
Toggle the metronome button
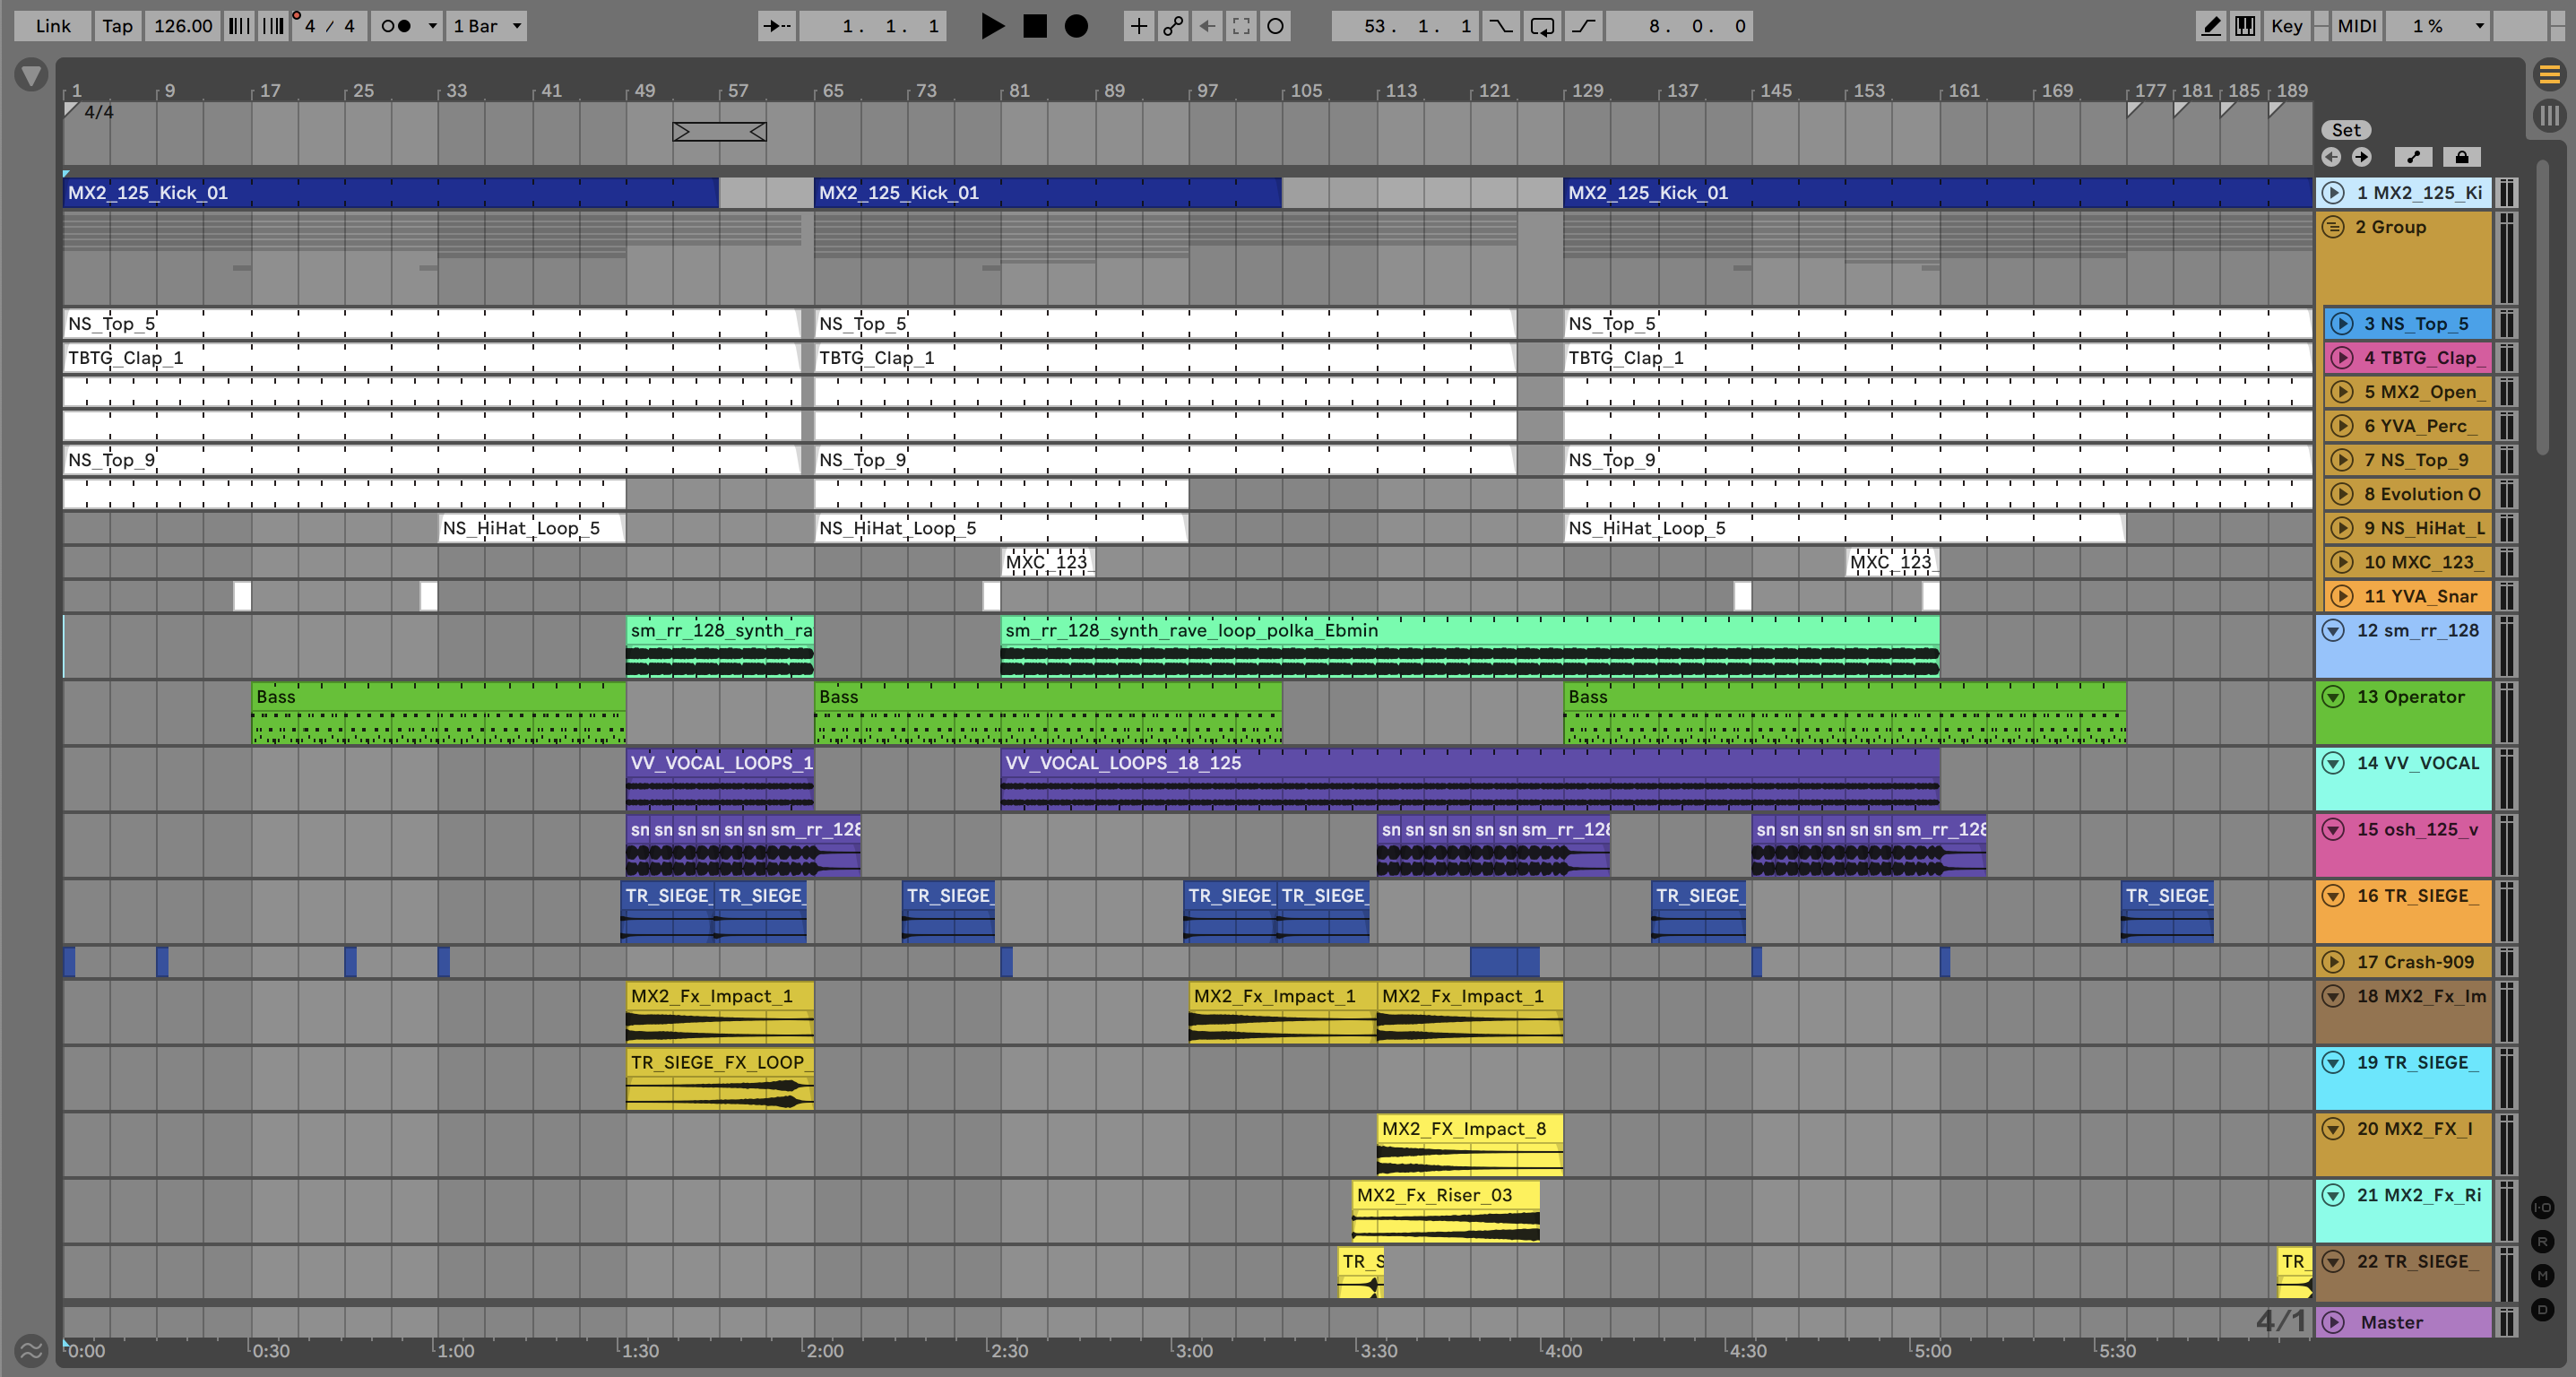[397, 26]
